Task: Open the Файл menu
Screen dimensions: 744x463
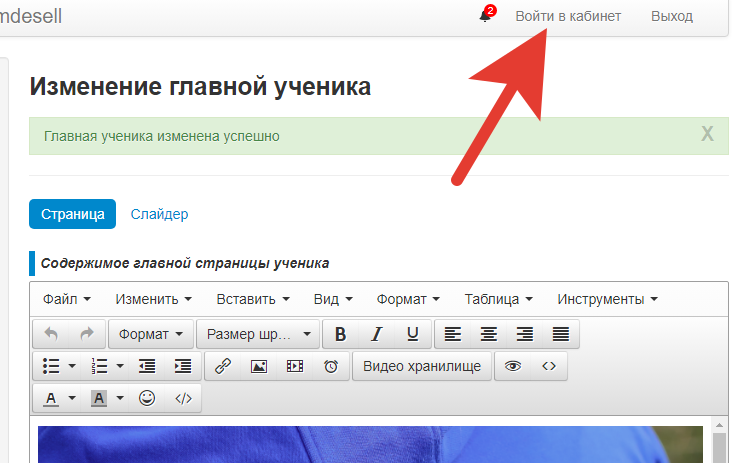Action: (66, 299)
